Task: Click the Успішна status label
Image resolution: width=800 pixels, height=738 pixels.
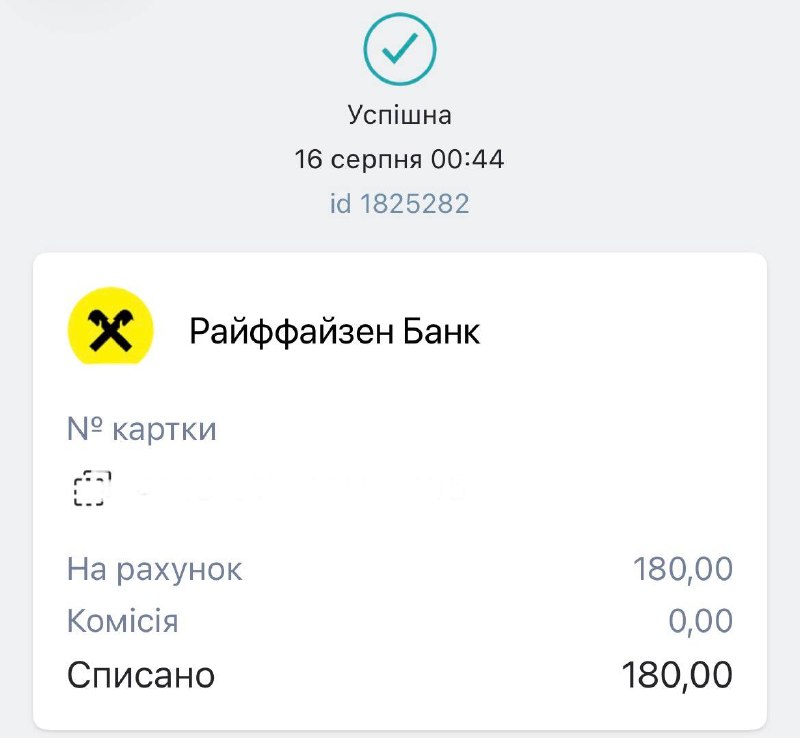Action: 399,115
